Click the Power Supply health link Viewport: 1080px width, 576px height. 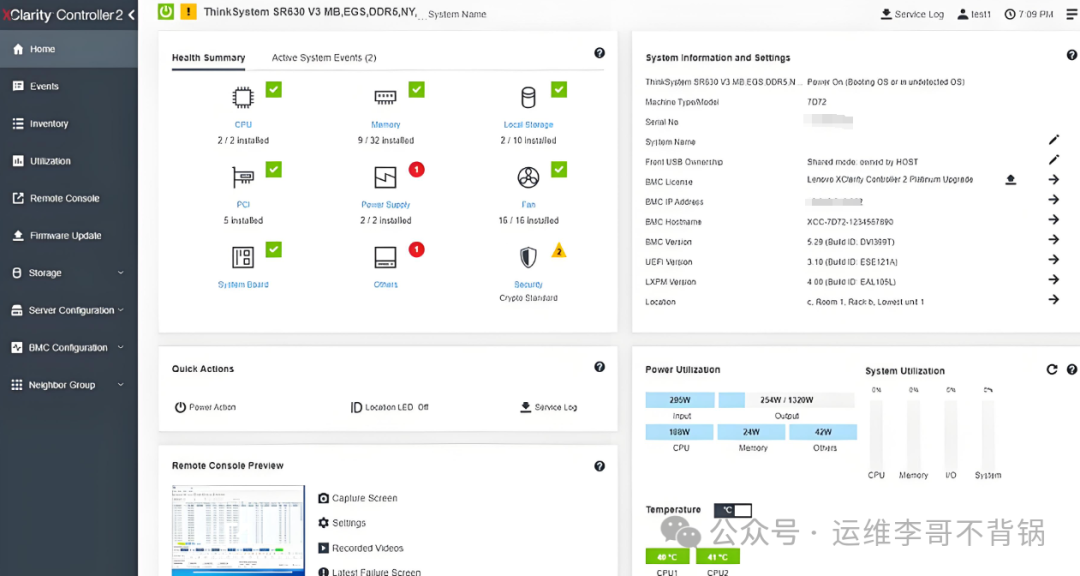click(385, 204)
